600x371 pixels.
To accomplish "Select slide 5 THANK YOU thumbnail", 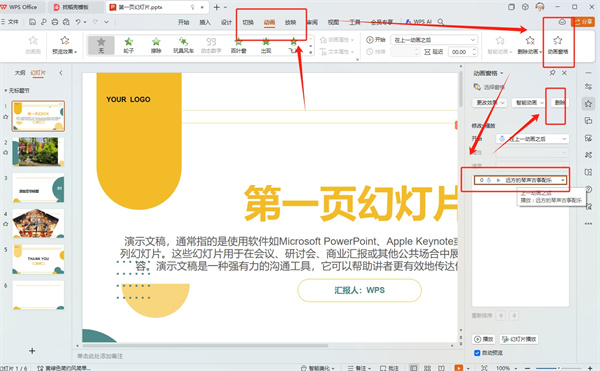I will pyautogui.click(x=38, y=259).
